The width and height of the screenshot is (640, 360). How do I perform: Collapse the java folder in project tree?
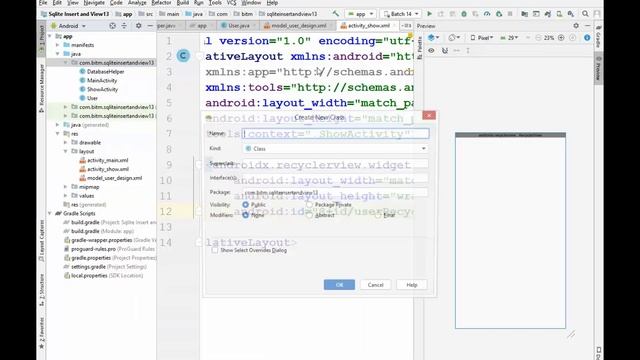click(x=58, y=54)
